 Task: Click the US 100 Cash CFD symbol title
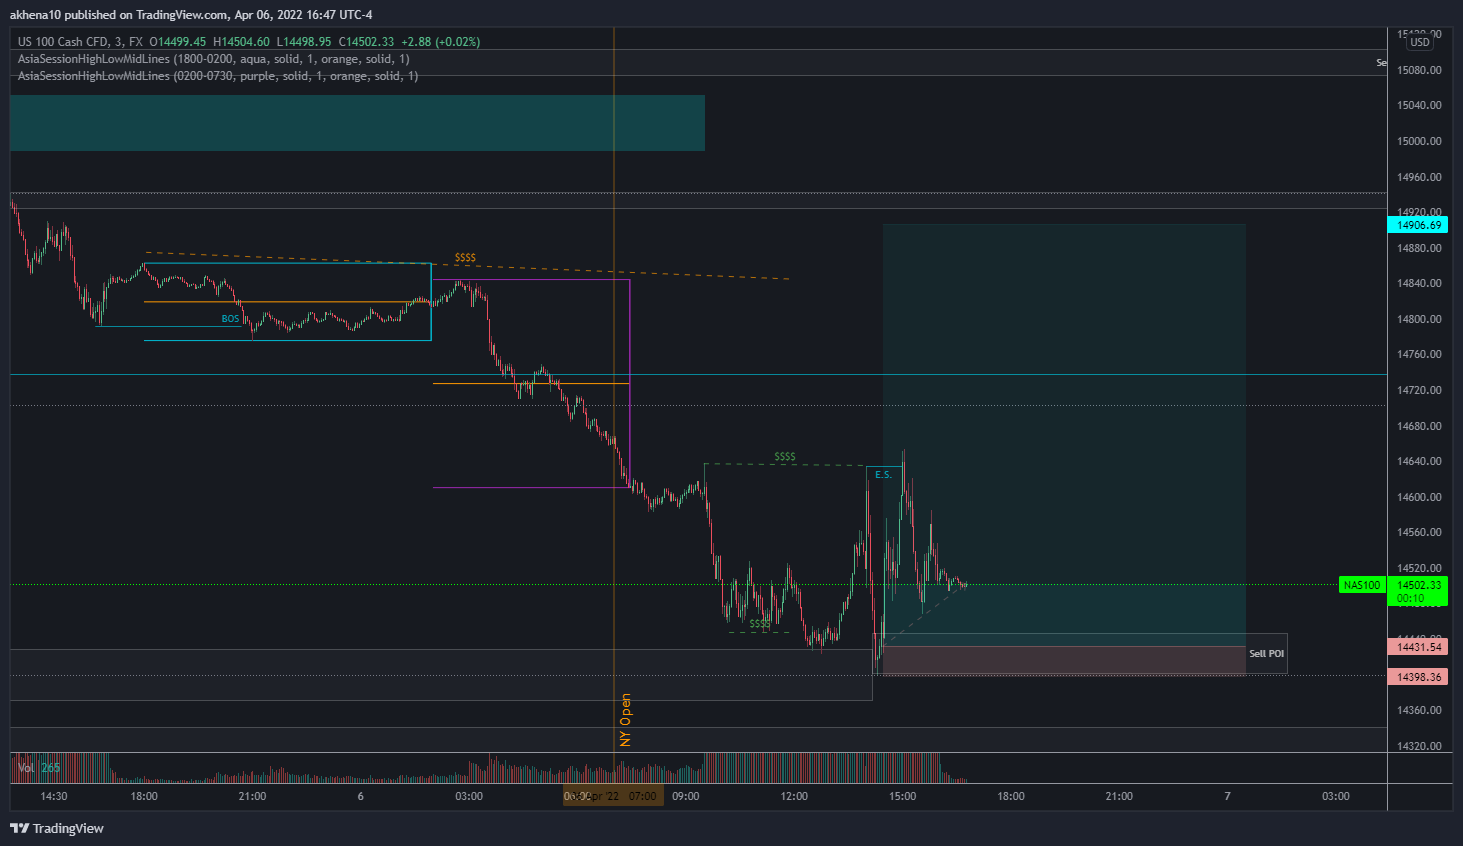tap(63, 42)
